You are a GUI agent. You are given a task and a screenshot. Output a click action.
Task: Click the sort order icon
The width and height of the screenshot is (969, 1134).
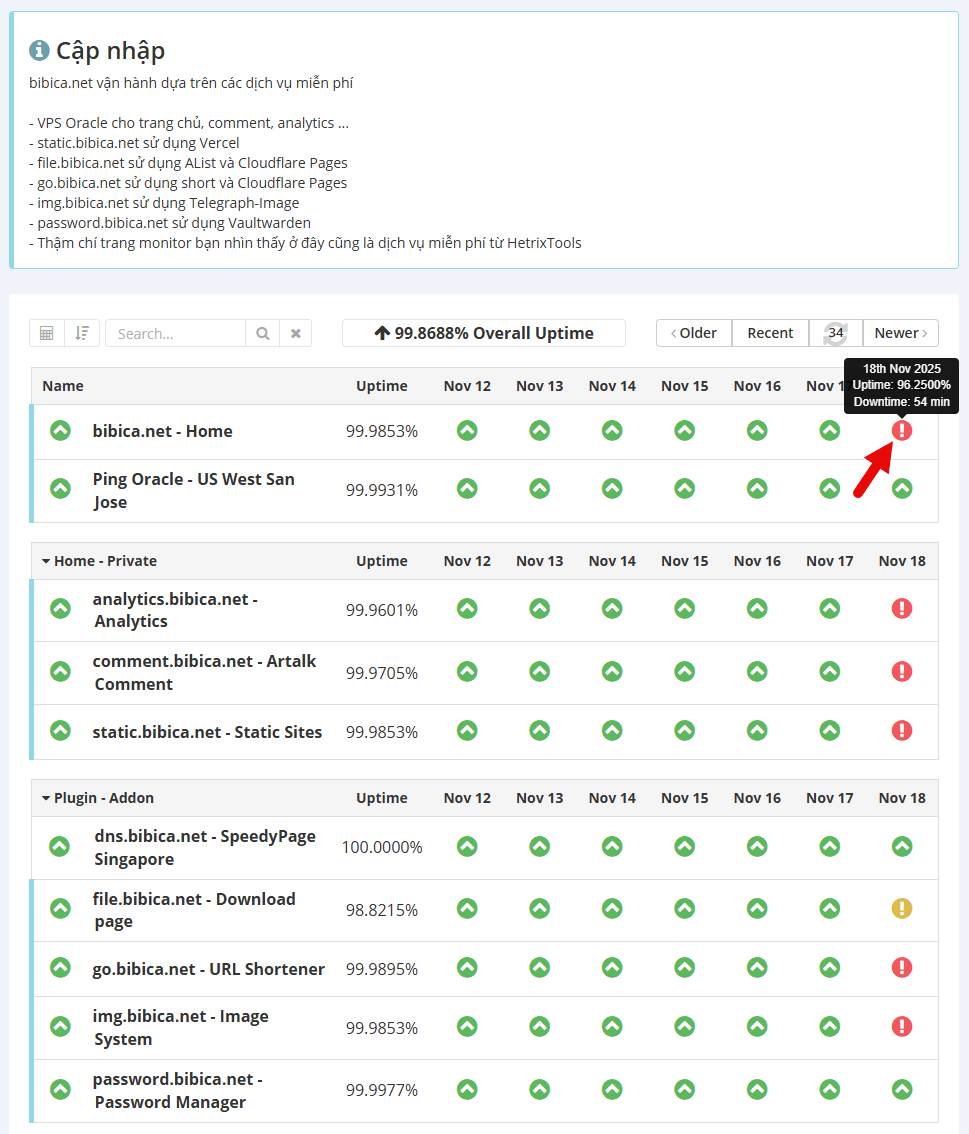pos(82,333)
